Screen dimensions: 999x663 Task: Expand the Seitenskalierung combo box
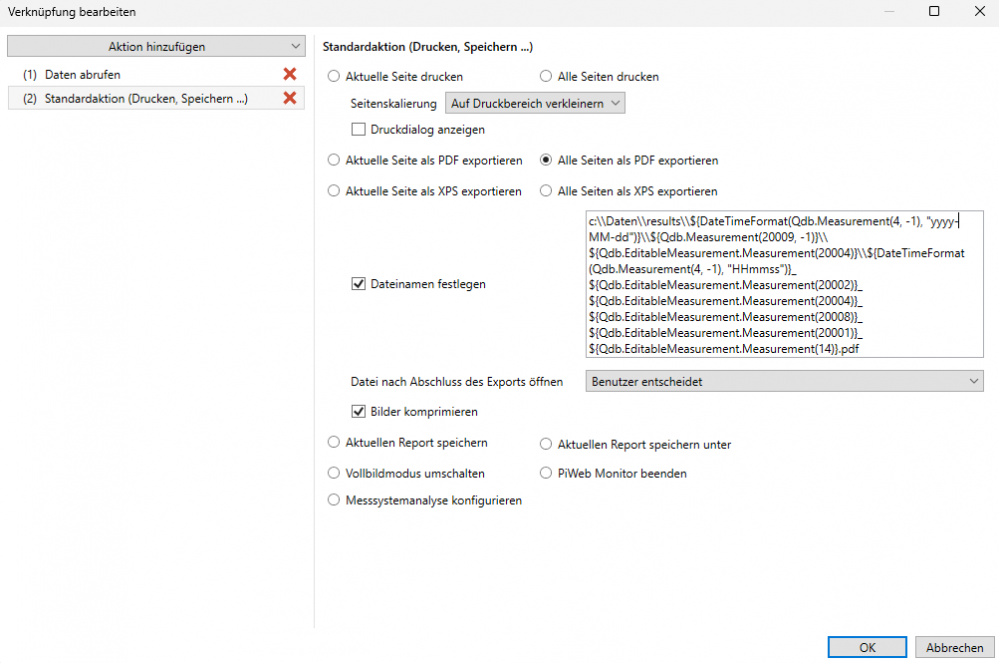[x=534, y=103]
